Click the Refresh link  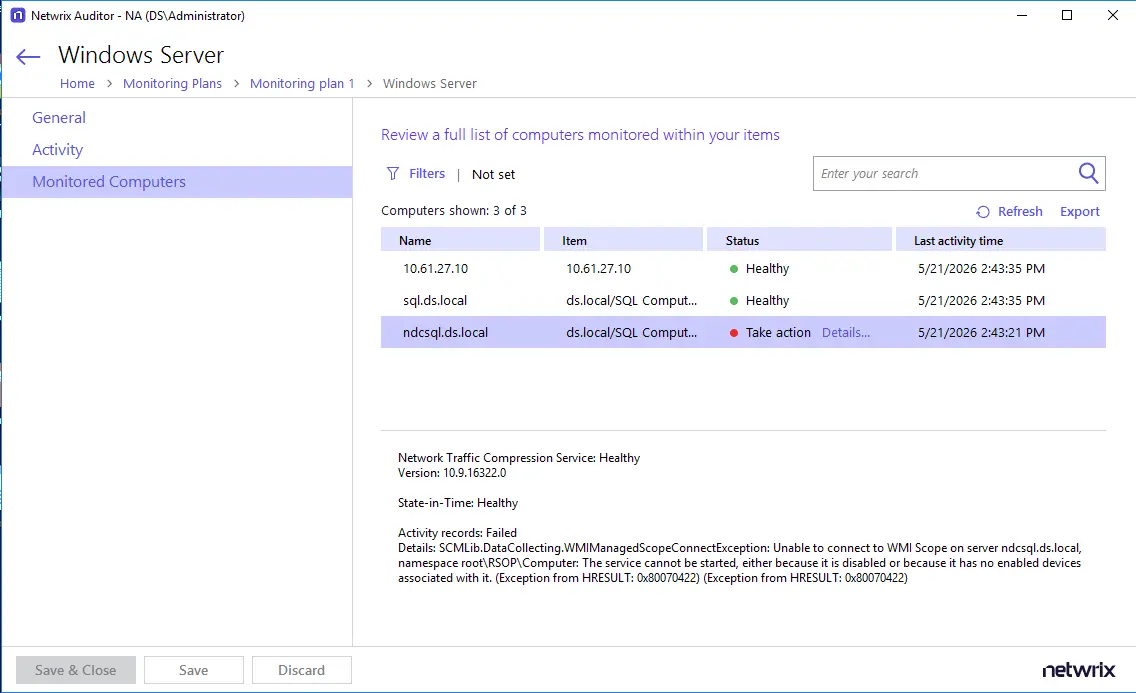tap(1020, 211)
